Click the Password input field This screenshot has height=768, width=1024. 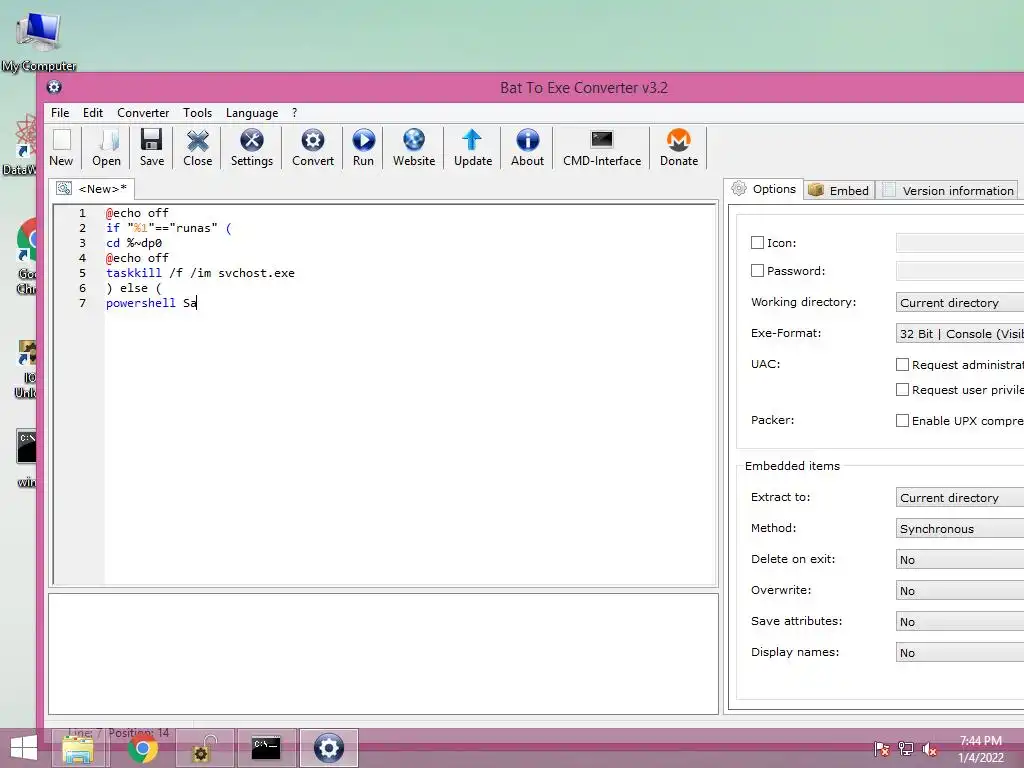(960, 270)
